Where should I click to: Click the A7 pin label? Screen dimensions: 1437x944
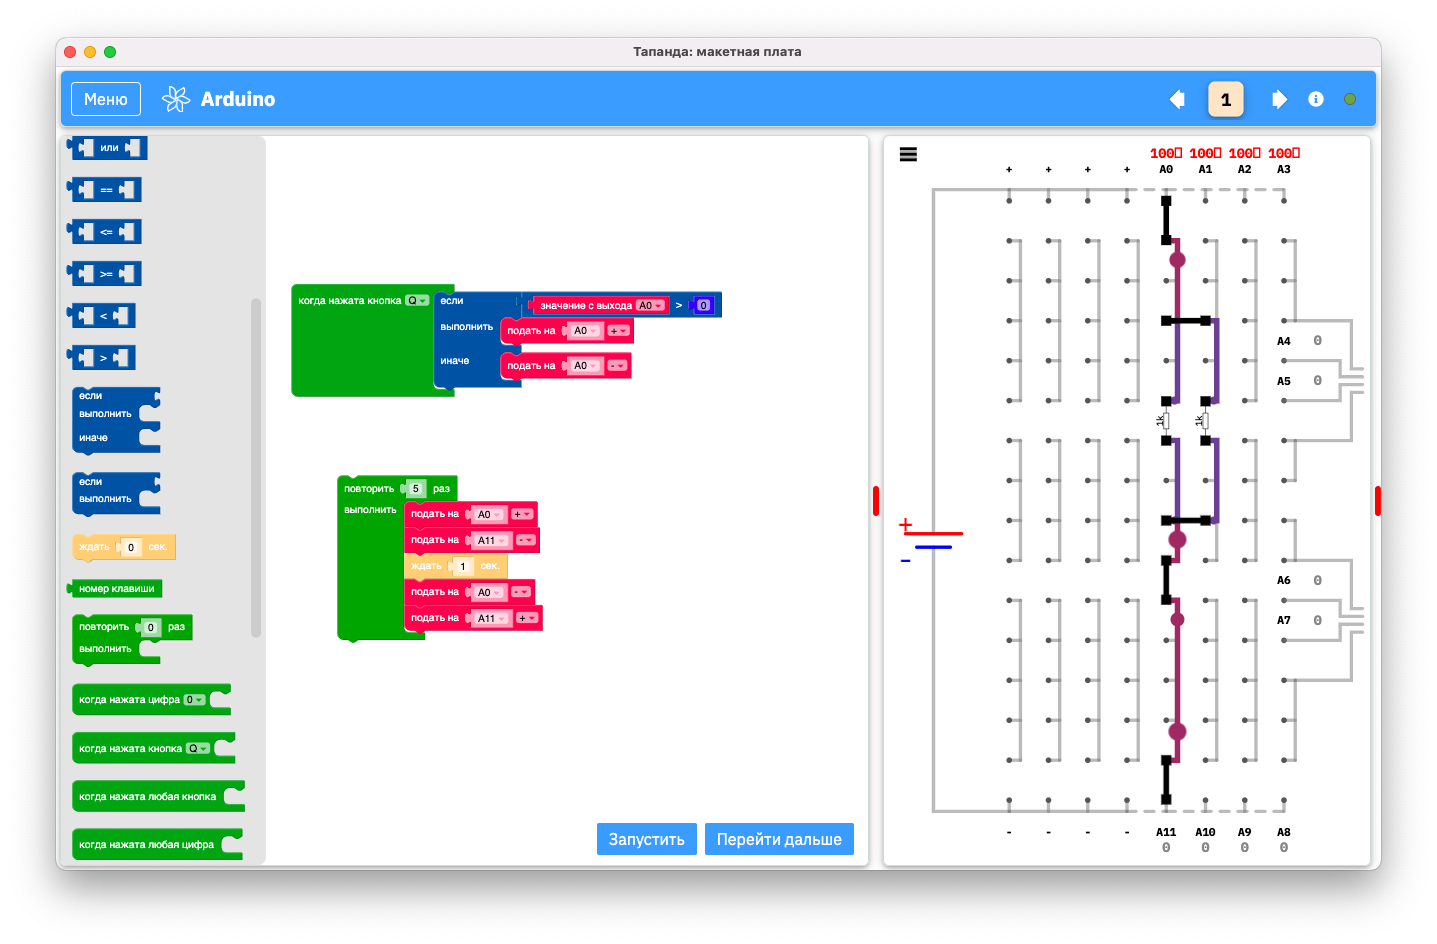click(x=1284, y=620)
